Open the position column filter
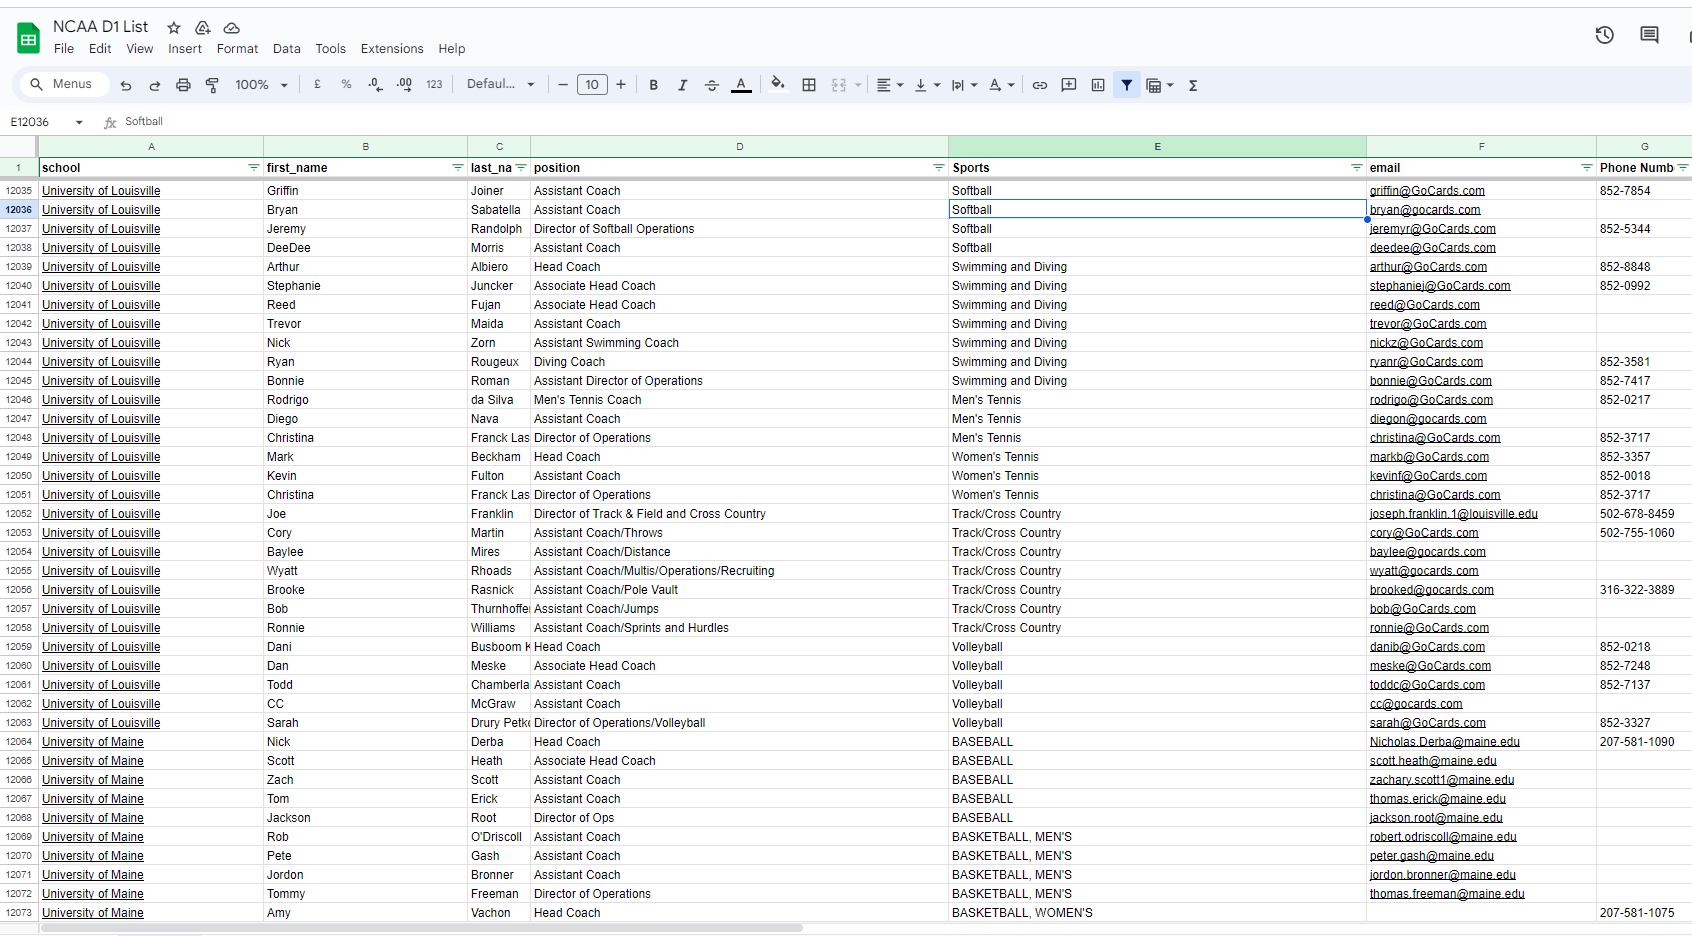1692x936 pixels. pos(938,167)
